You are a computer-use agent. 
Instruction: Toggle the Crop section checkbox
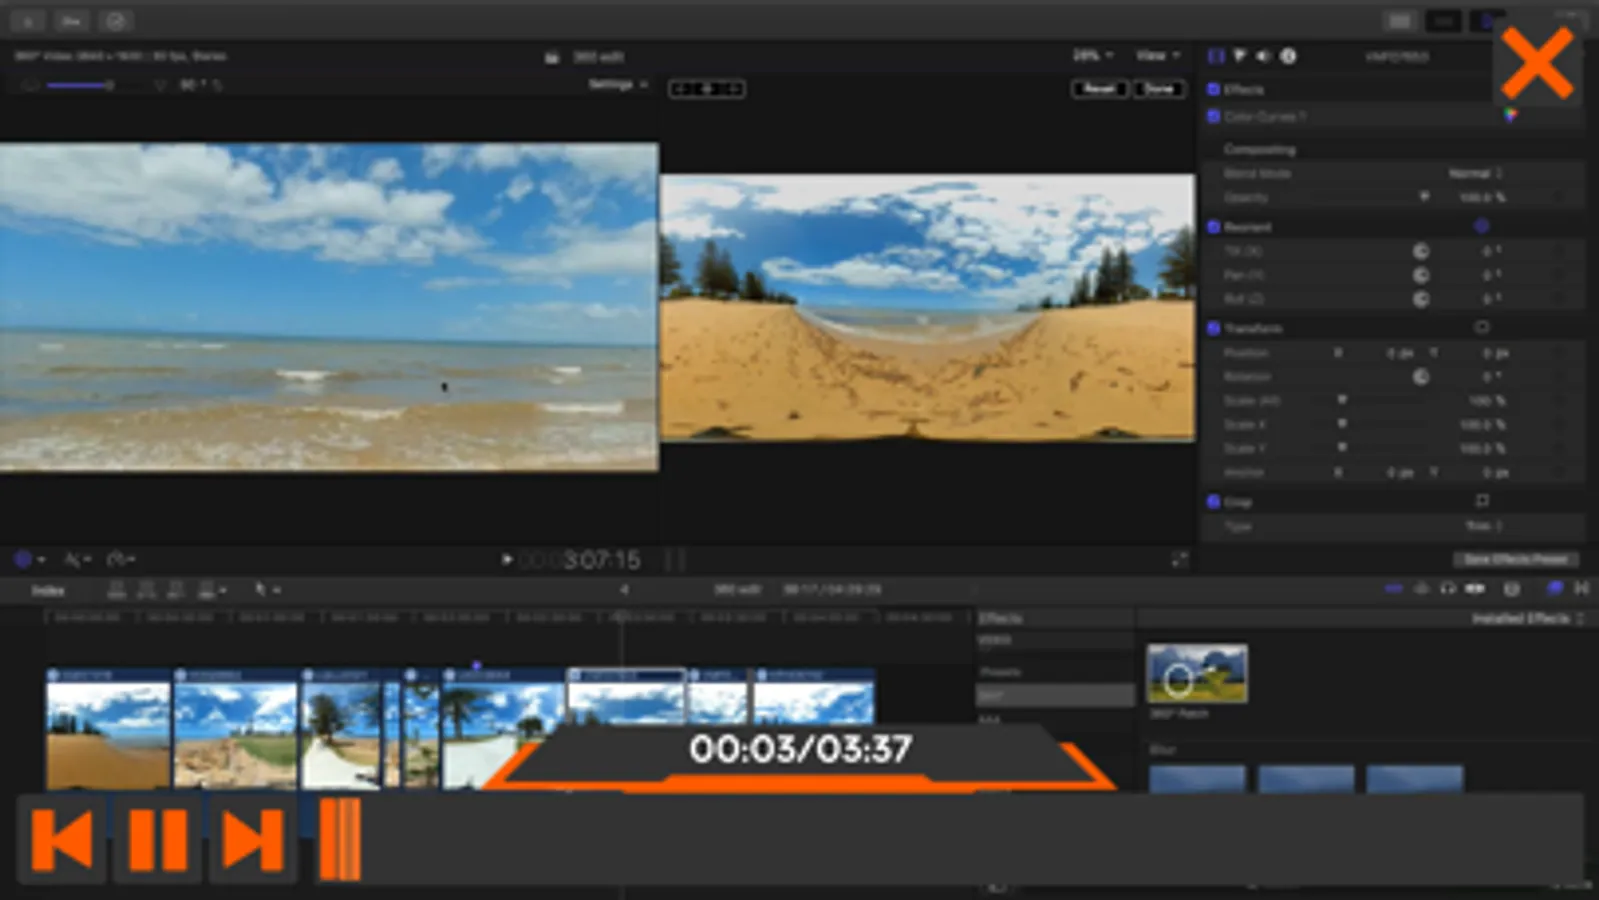(x=1213, y=502)
